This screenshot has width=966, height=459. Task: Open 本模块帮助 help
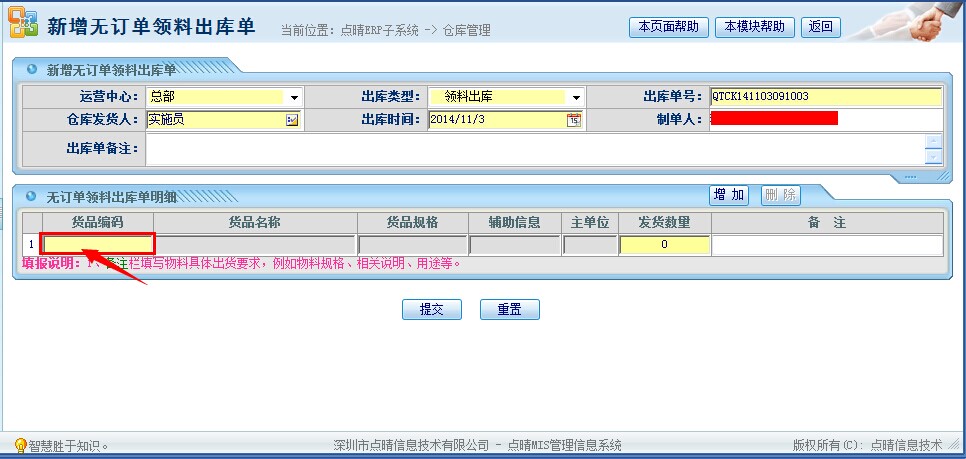[755, 27]
